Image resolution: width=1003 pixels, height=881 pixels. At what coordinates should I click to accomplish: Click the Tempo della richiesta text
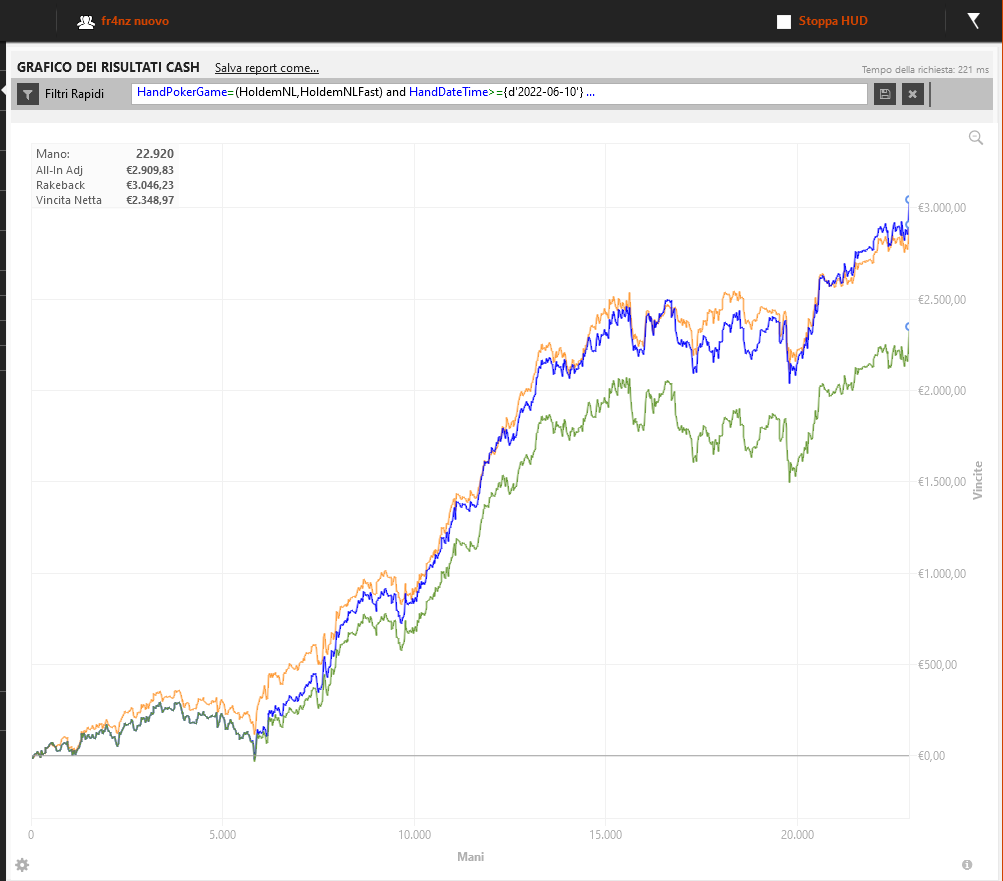click(x=925, y=70)
